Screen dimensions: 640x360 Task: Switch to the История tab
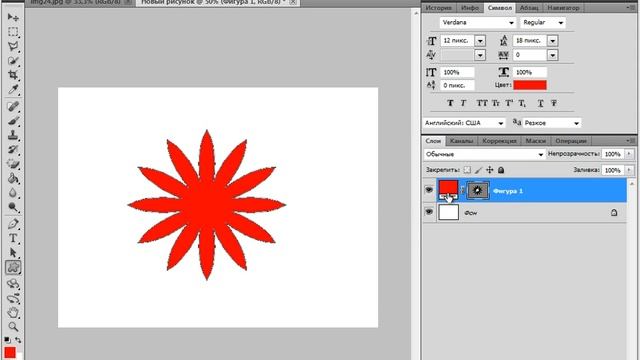point(438,8)
